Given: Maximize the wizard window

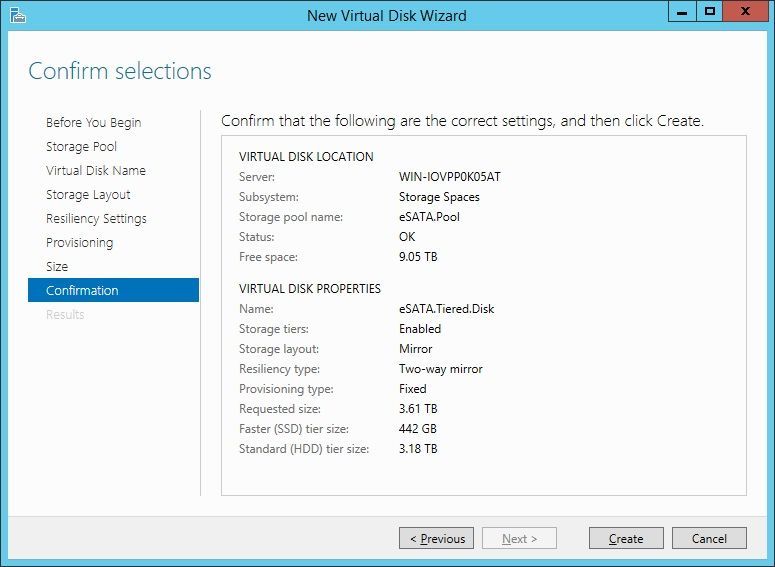Looking at the screenshot, I should click(710, 11).
